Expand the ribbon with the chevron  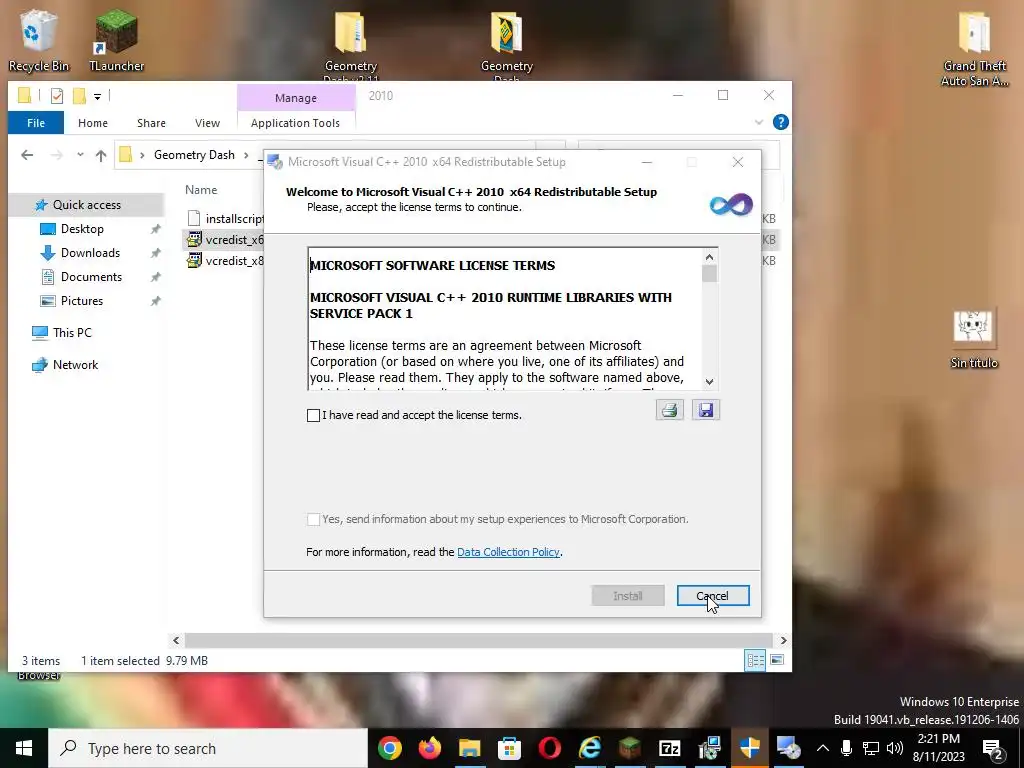point(759,122)
